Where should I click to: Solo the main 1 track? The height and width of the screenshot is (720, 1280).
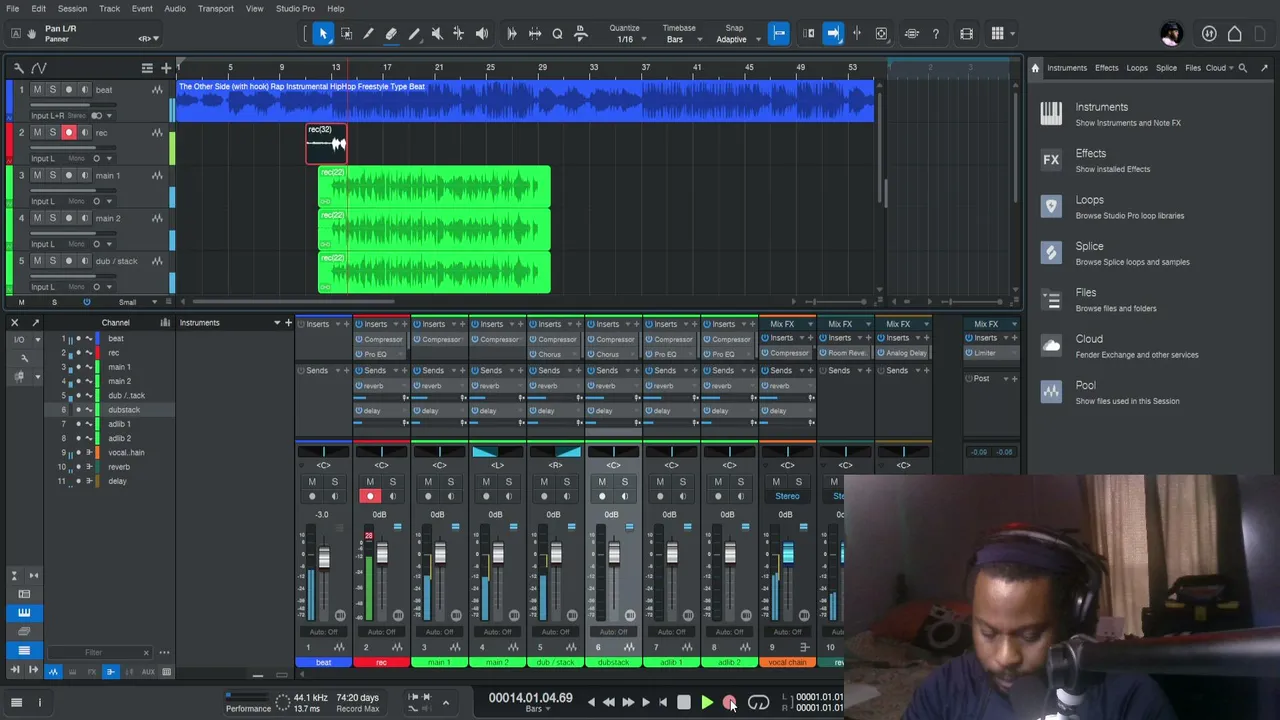pos(53,176)
